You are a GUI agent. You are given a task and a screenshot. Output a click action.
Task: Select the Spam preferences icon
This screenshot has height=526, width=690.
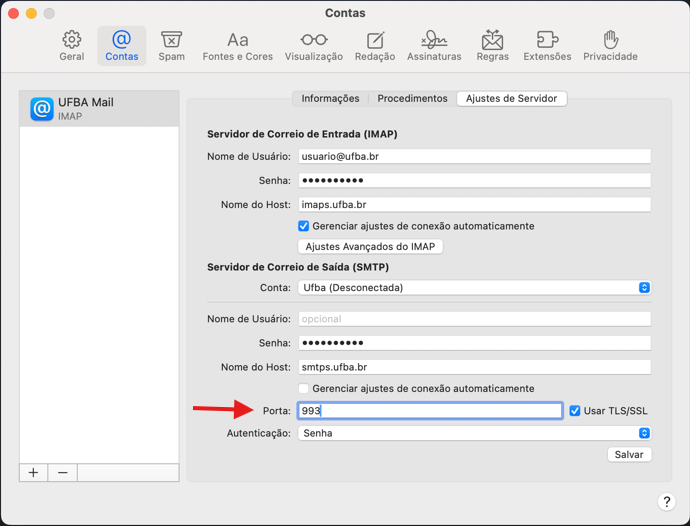pyautogui.click(x=172, y=46)
